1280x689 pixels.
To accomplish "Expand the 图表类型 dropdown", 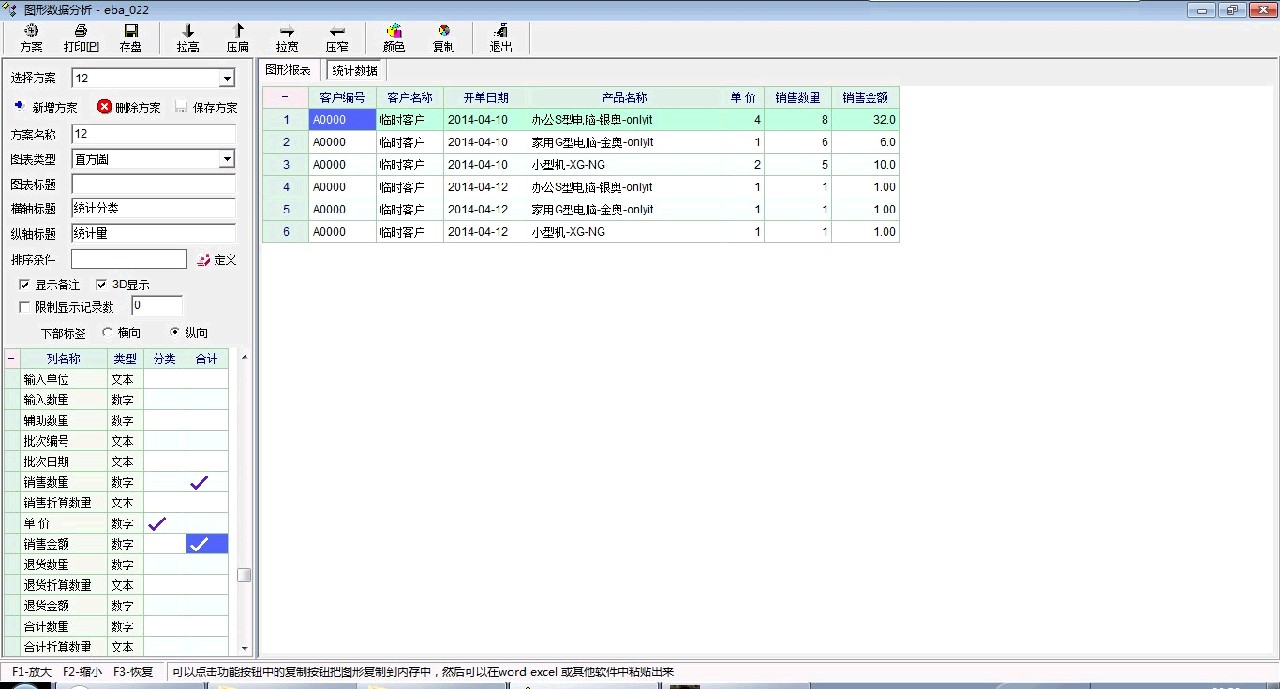I will (x=227, y=159).
